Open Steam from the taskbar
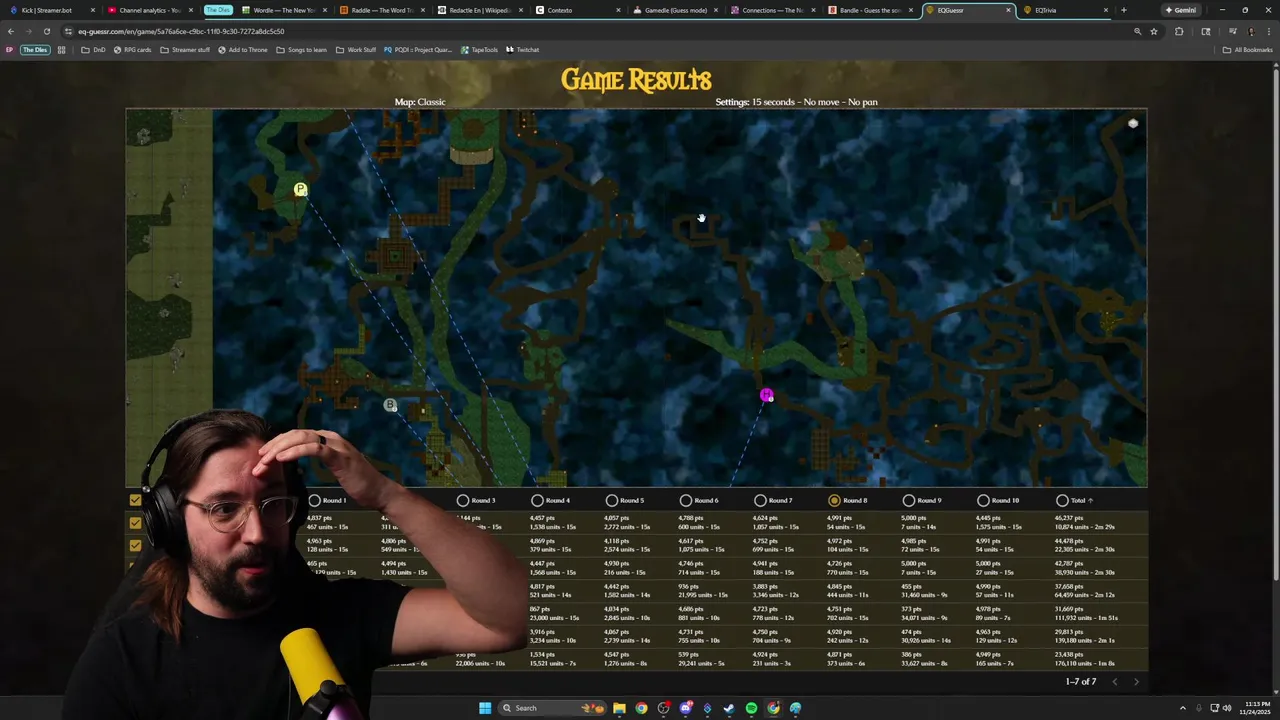Viewport: 1280px width, 720px height. 729,708
